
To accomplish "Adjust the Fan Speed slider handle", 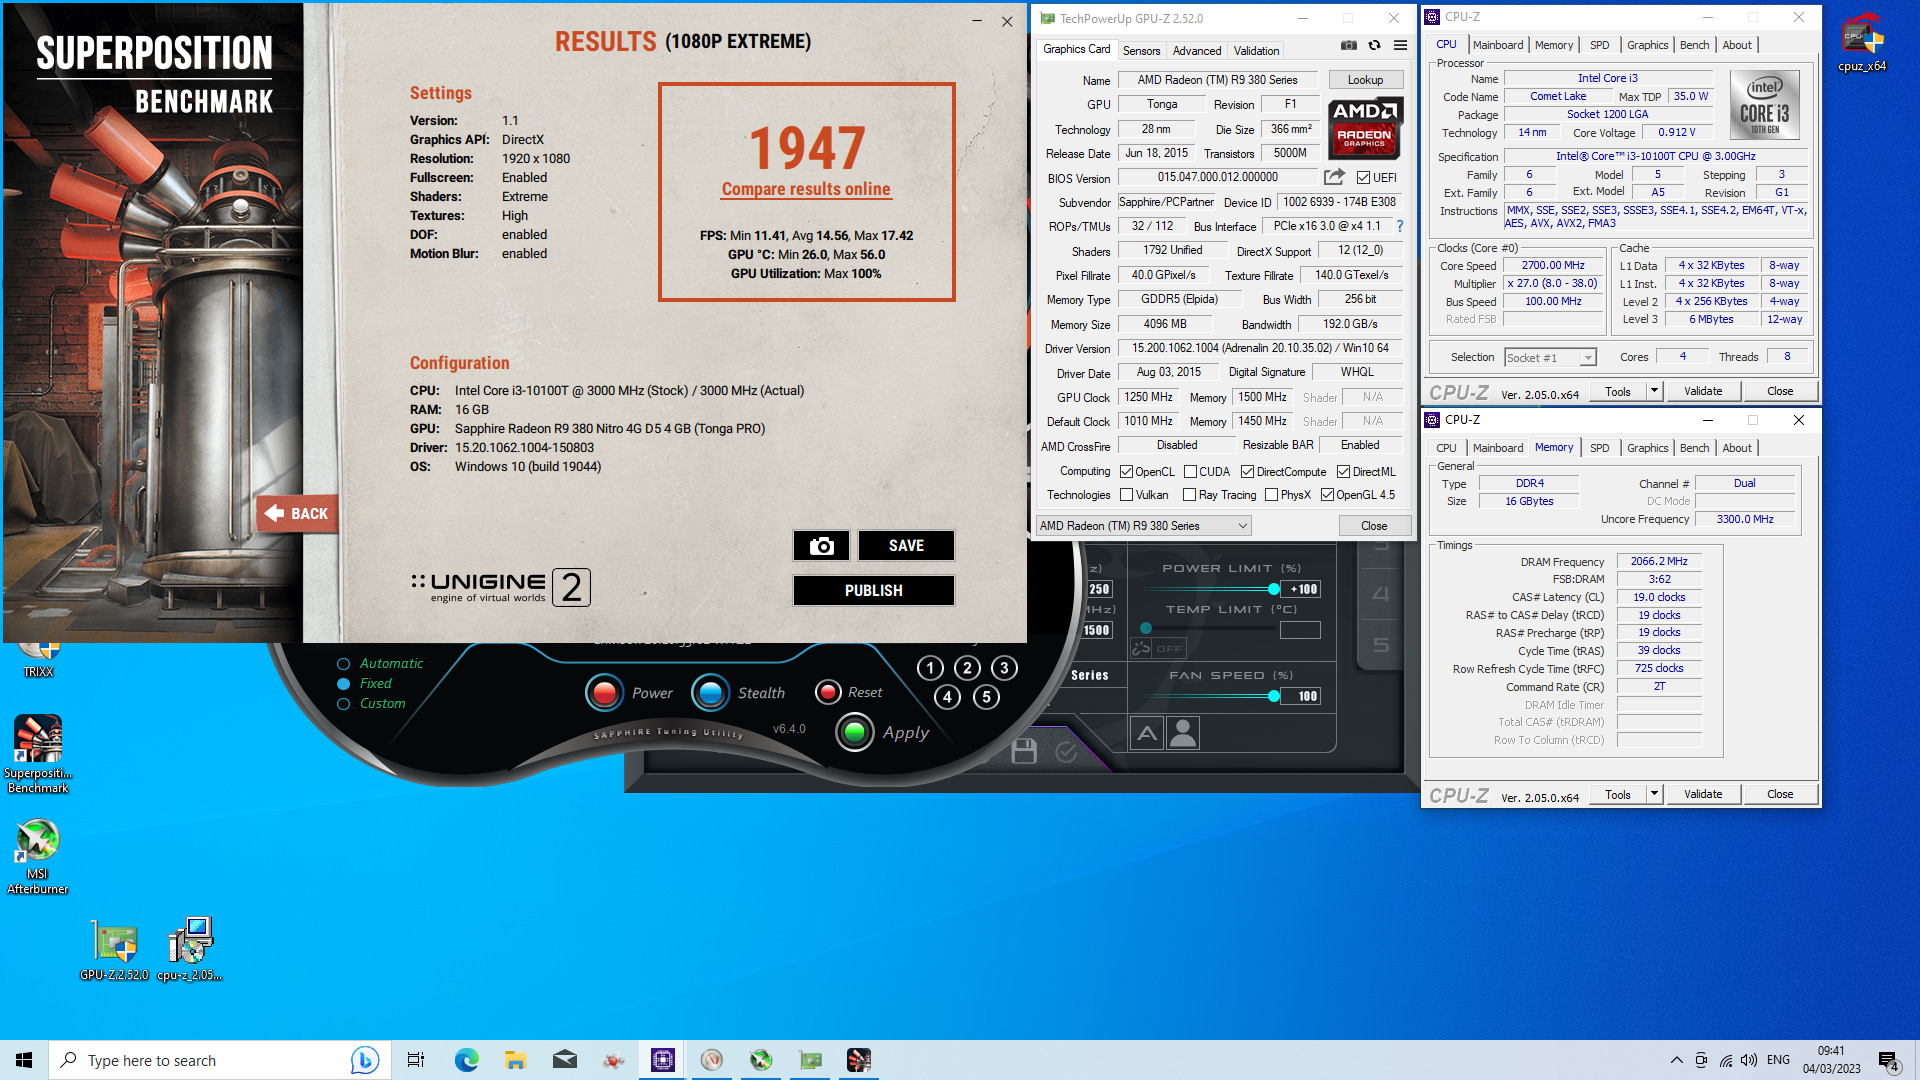I will pos(1273,696).
